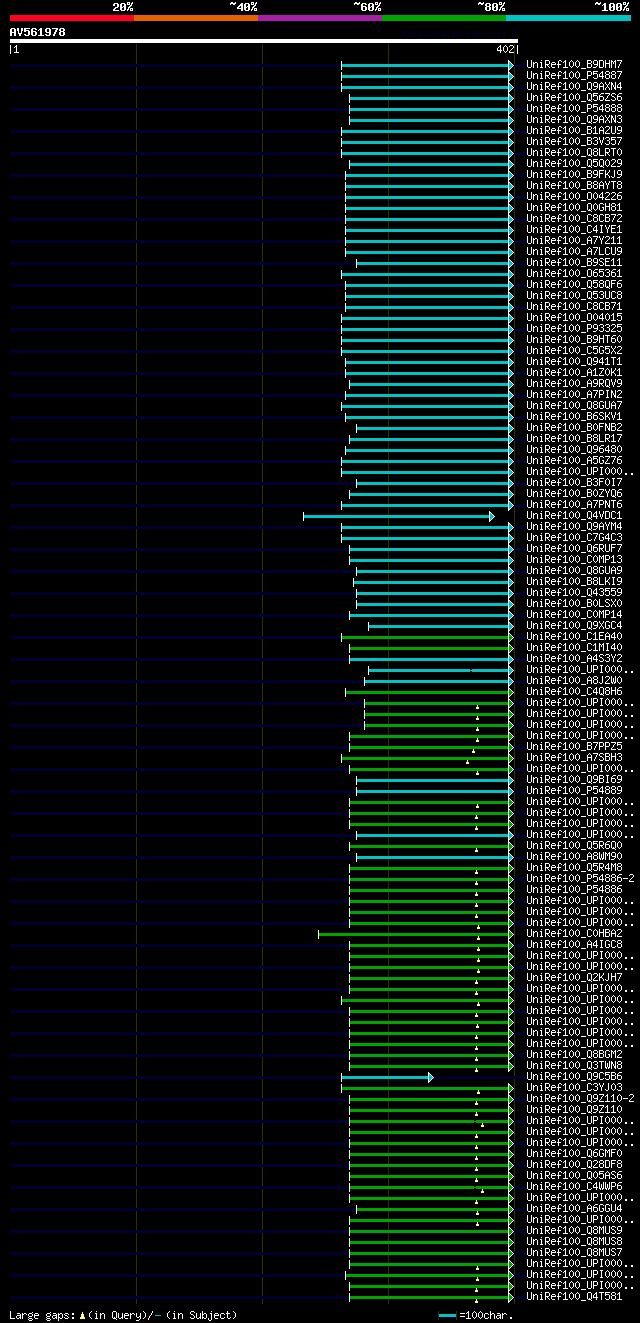Open hit UniRef100_C8CB71

click(x=574, y=306)
